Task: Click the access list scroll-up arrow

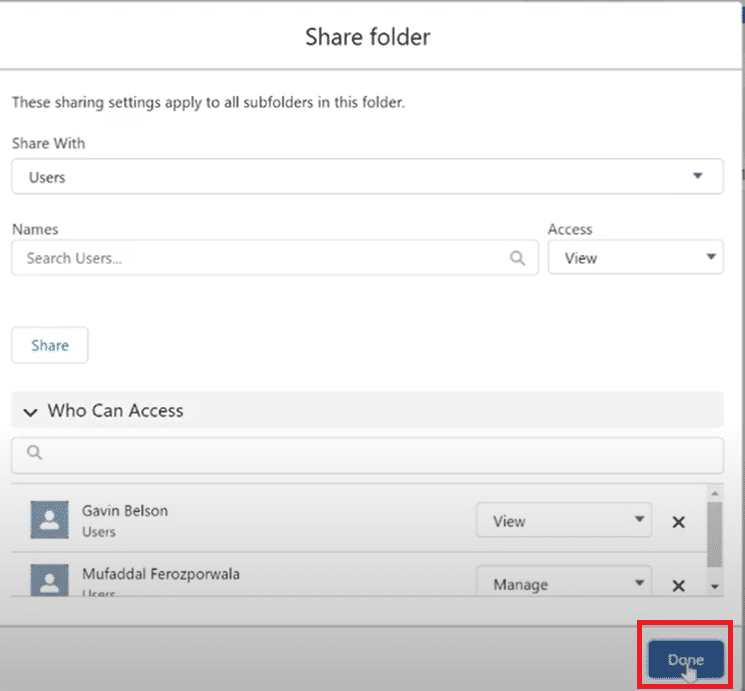Action: [x=715, y=494]
